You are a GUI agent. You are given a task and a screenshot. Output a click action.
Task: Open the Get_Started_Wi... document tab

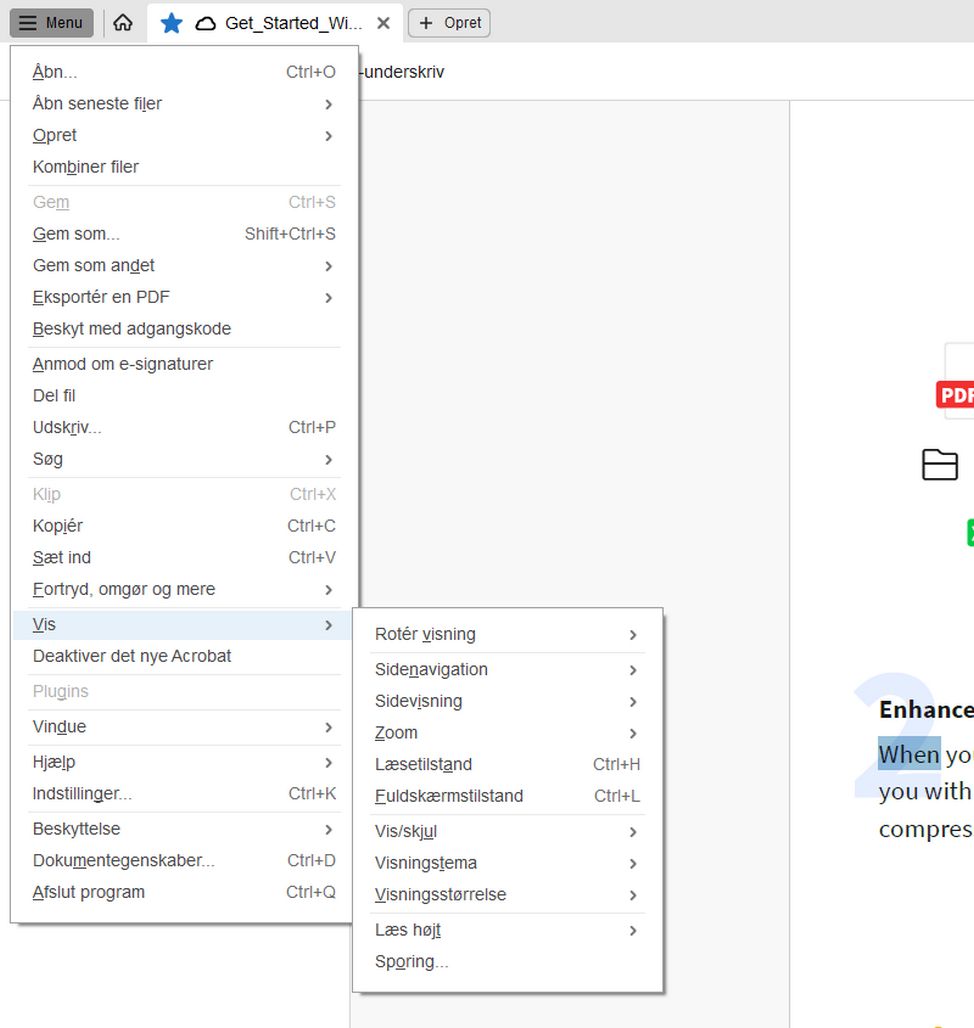[x=275, y=23]
